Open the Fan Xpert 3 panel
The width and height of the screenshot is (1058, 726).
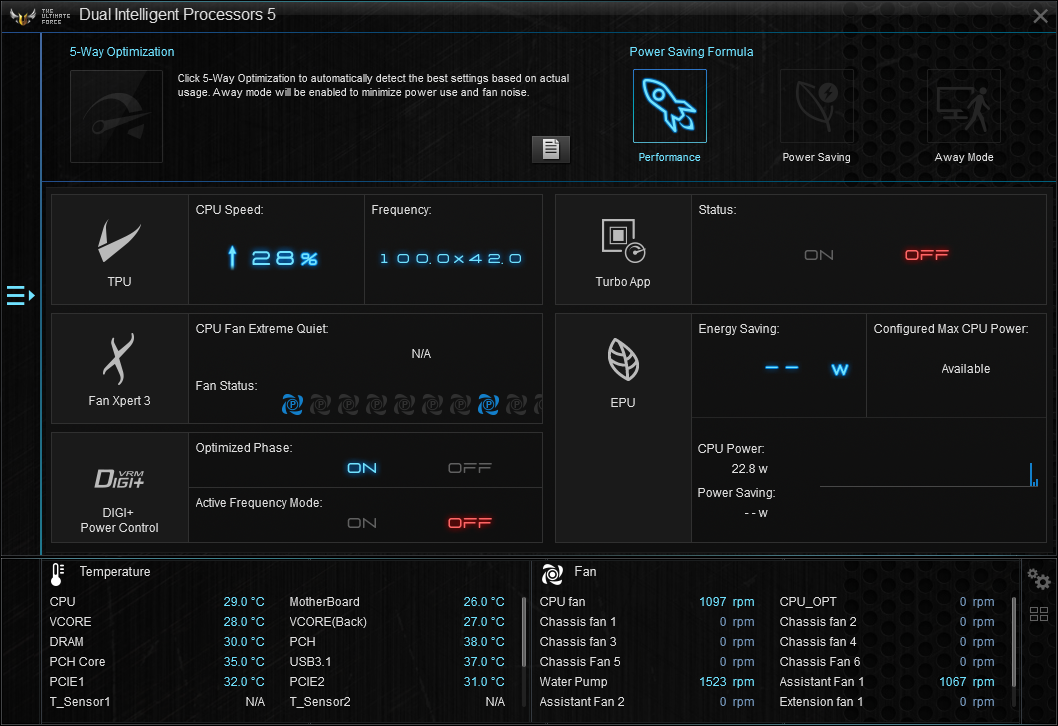coord(119,368)
